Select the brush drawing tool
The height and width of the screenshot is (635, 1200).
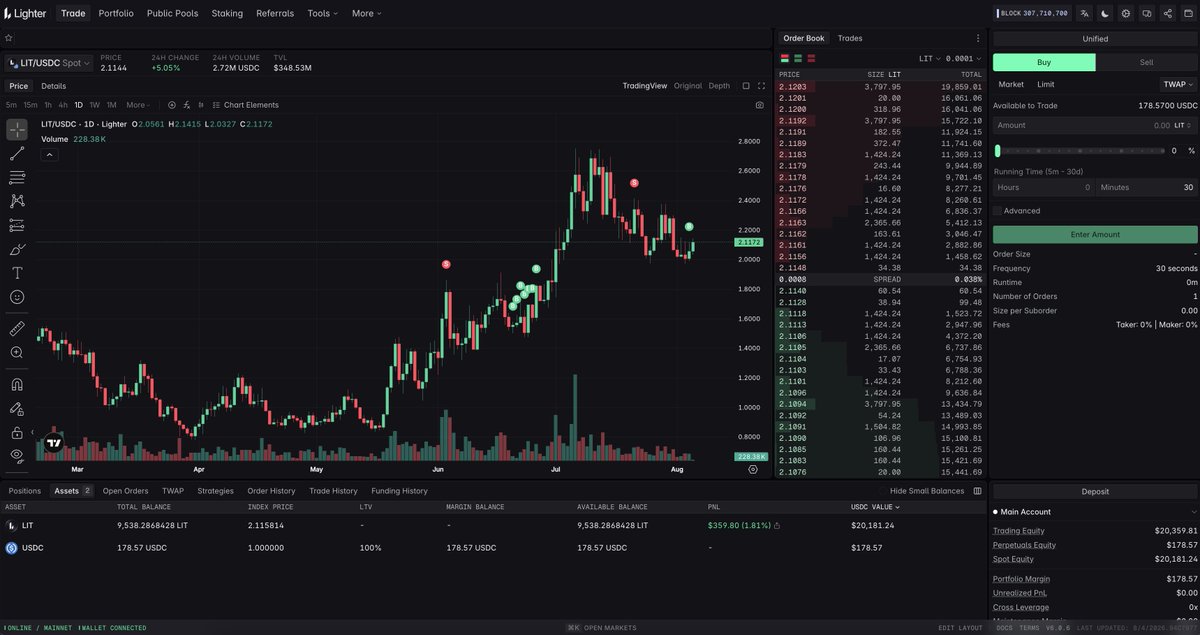click(x=17, y=249)
